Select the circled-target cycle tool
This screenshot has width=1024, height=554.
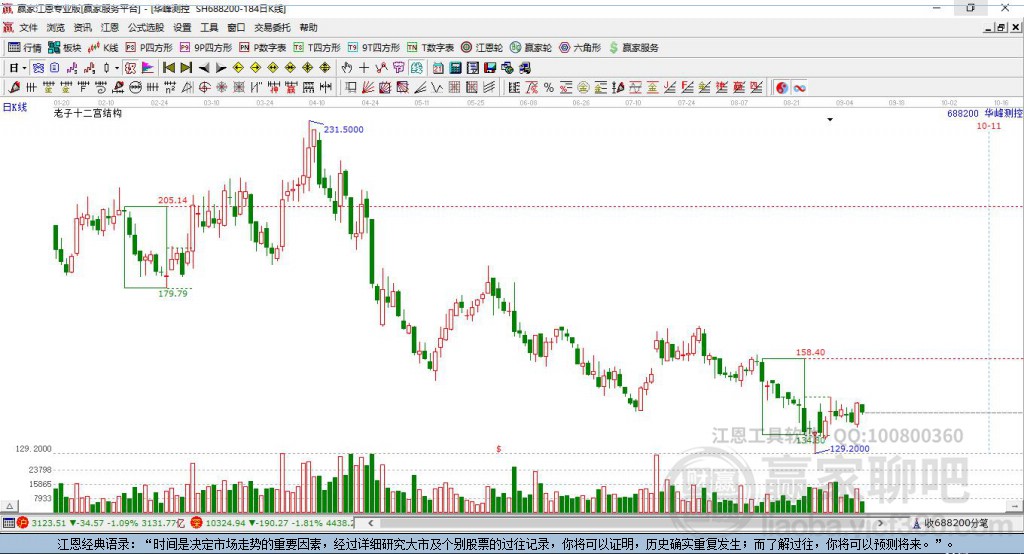tap(204, 88)
